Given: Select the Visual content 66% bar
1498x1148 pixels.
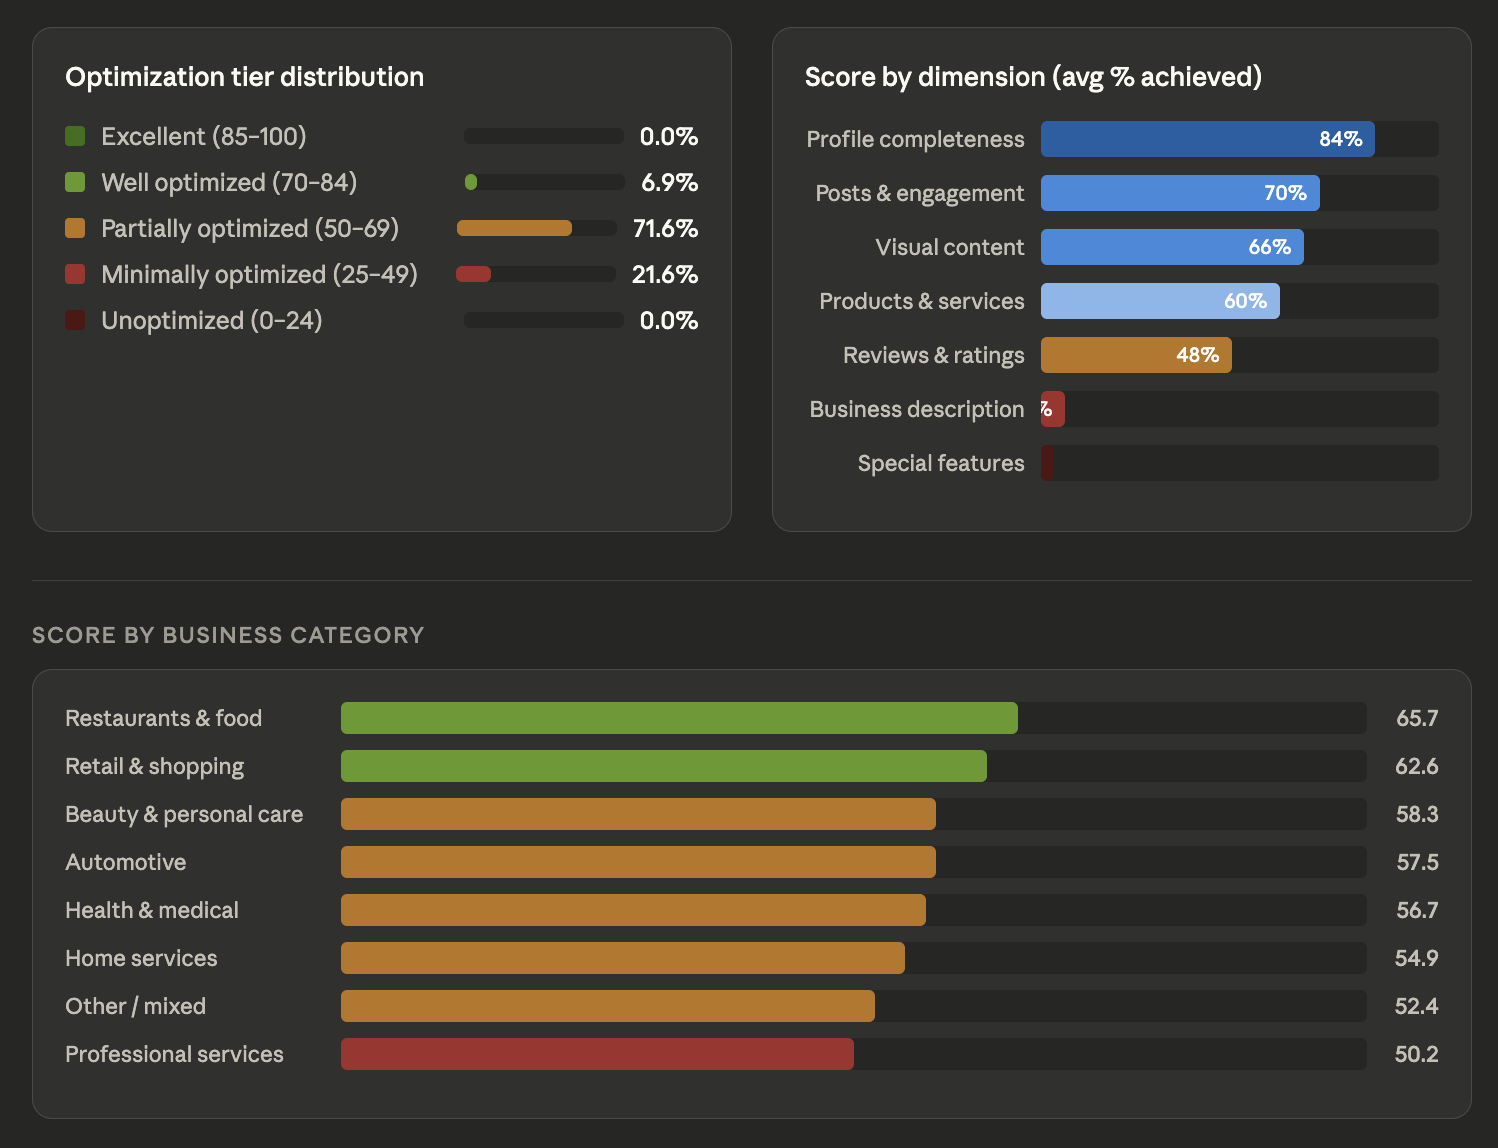Looking at the screenshot, I should (1172, 247).
